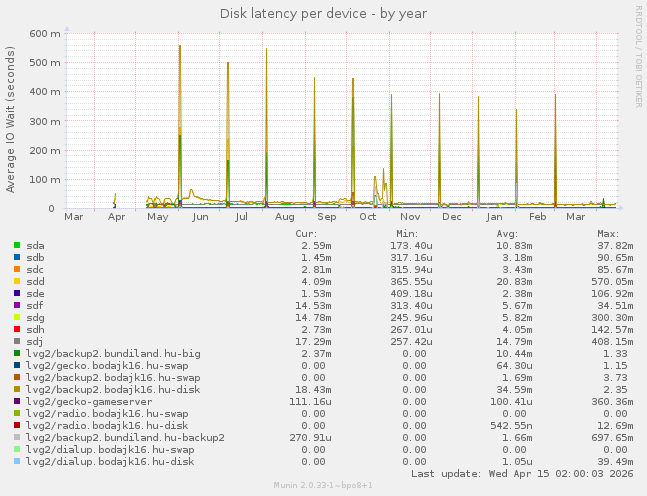The image size is (647, 496).
Task: Click the 'lvg2/radio.bodajk16.hu-swap' legend label
Action: coord(107,413)
